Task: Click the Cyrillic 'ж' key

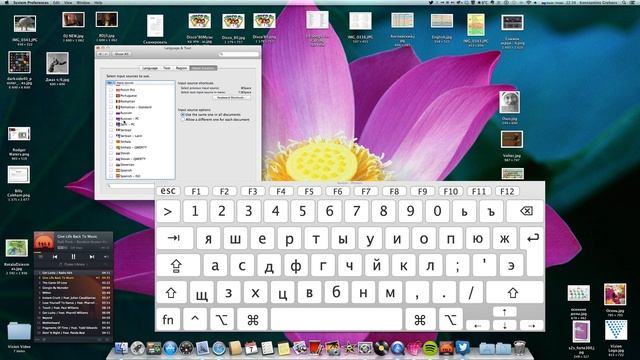Action: (x=504, y=238)
